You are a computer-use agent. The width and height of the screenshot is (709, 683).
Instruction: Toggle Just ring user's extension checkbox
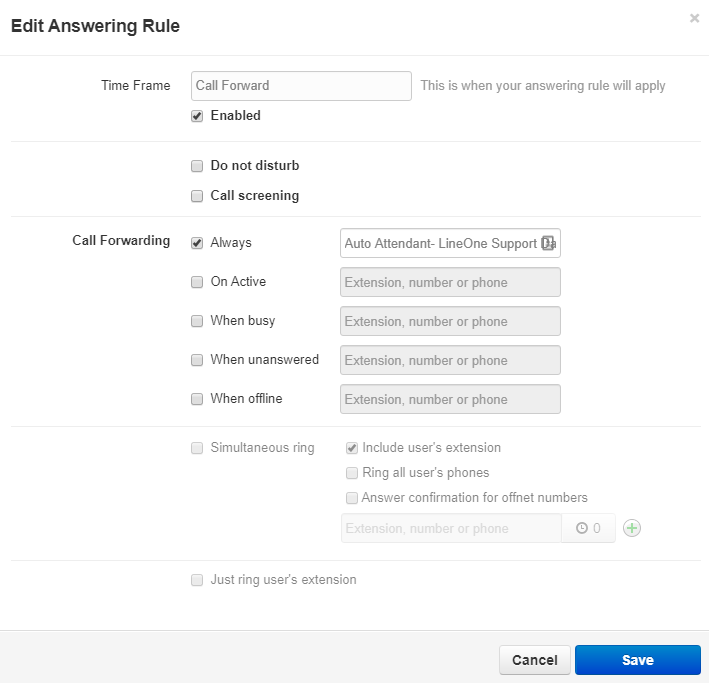(197, 580)
